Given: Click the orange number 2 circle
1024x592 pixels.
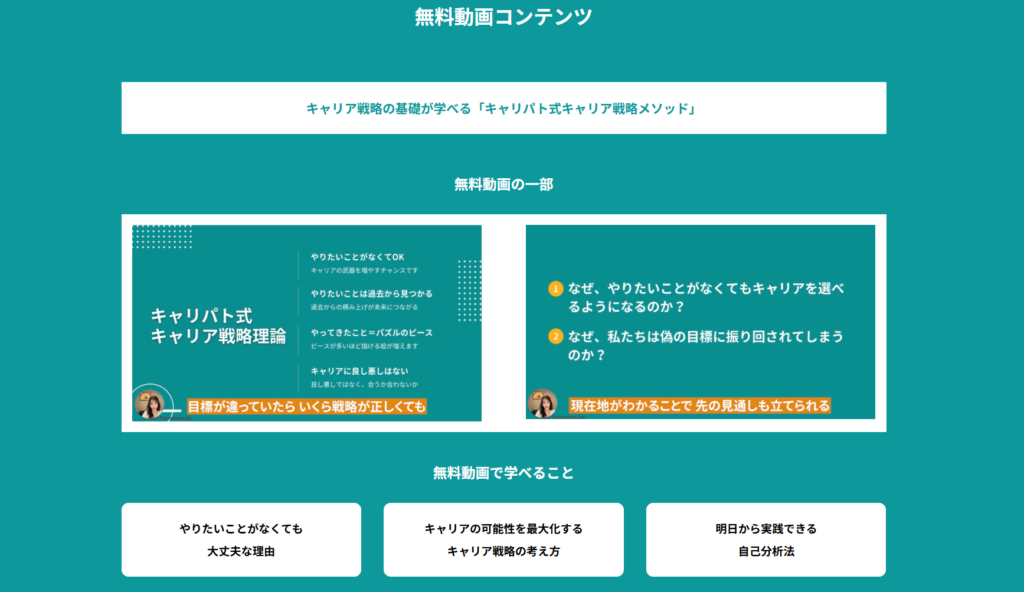Looking at the screenshot, I should (x=555, y=335).
